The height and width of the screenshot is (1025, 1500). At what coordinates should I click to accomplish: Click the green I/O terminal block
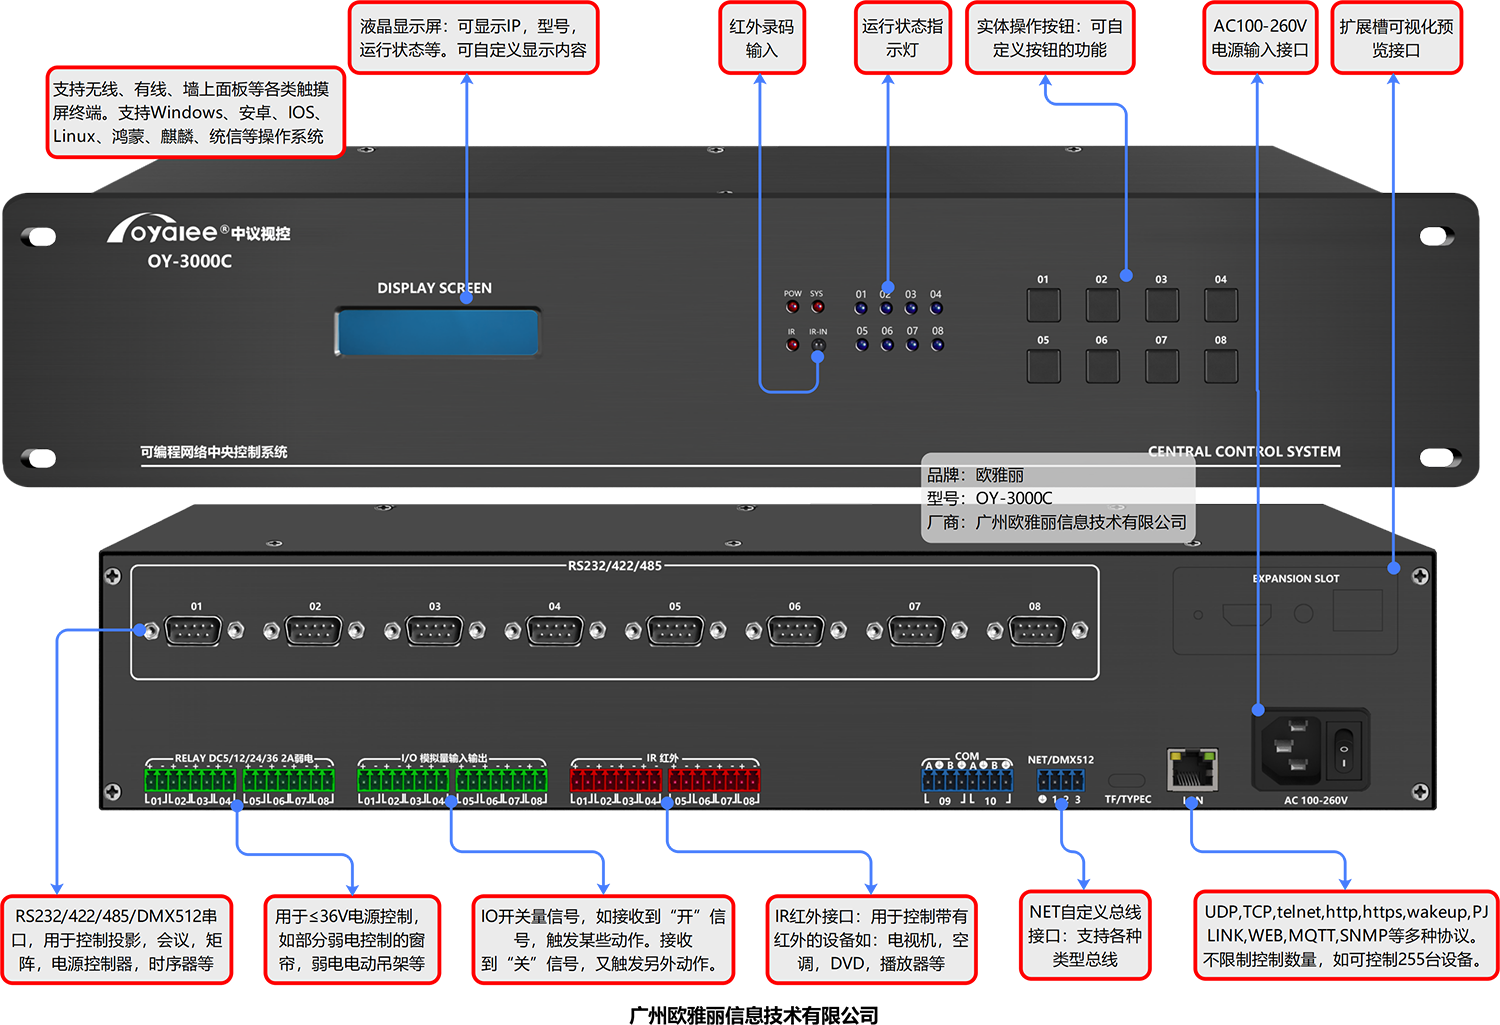click(x=452, y=779)
